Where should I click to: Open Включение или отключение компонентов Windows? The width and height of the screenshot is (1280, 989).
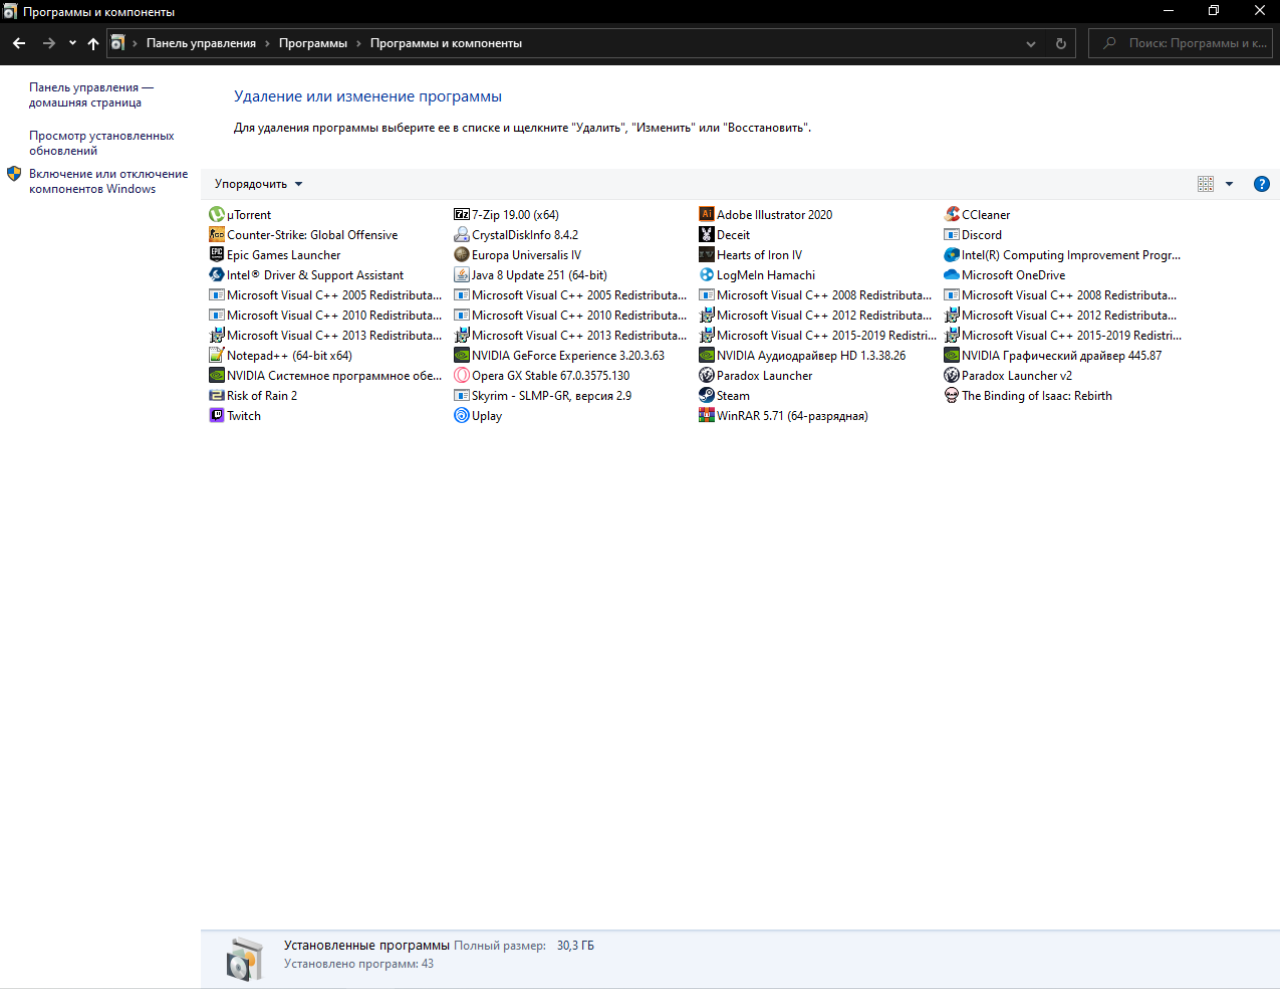pyautogui.click(x=108, y=181)
